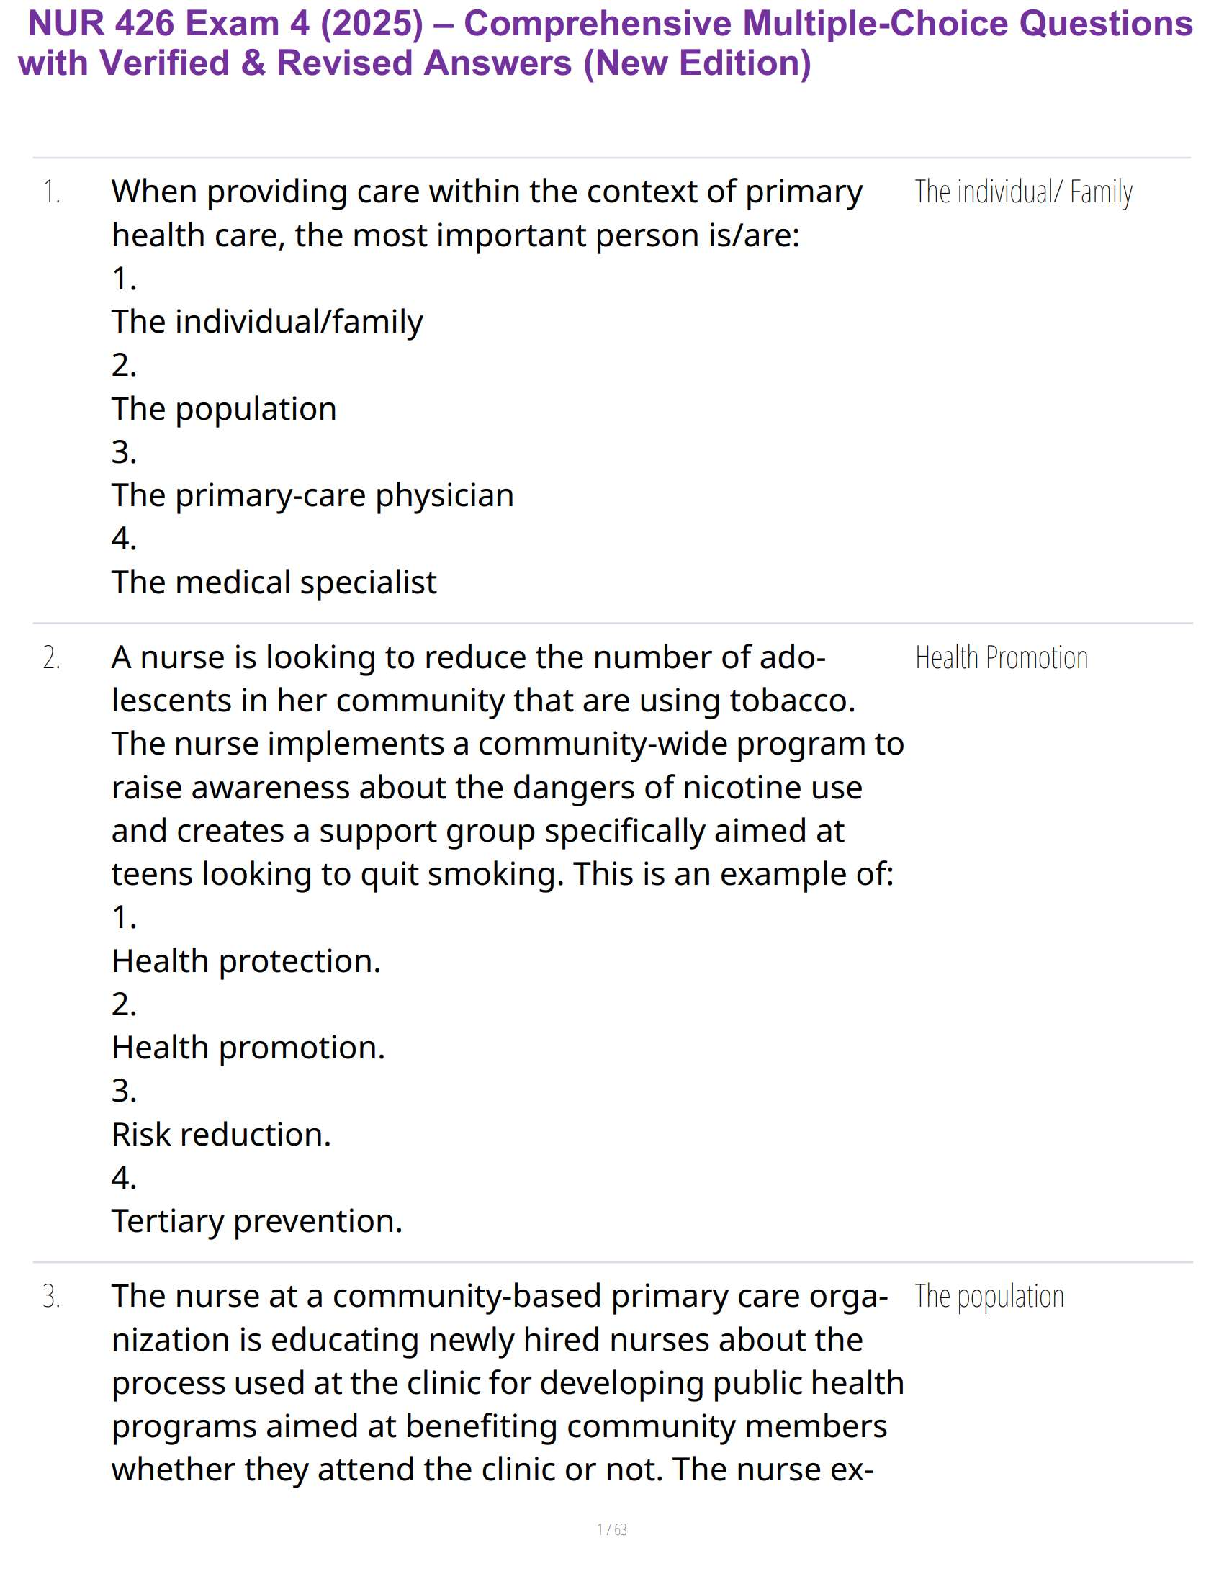Select "The medical specialist" option
The image size is (1224, 1584).
pyautogui.click(x=274, y=582)
